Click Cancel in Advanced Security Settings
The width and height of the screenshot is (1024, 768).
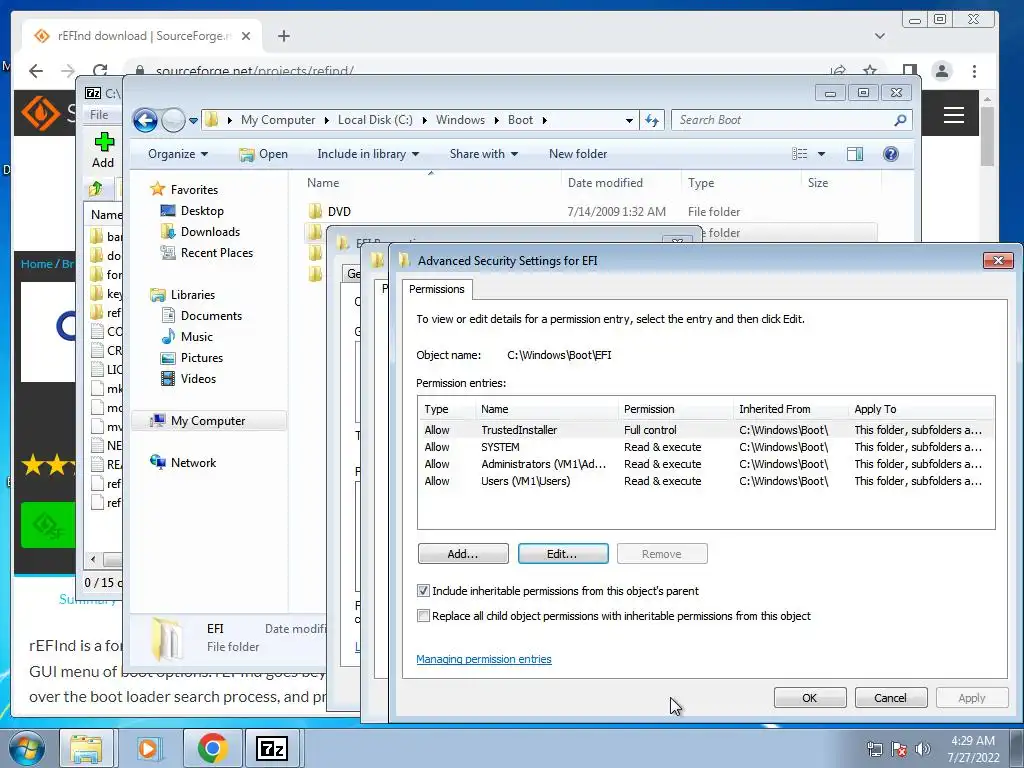click(x=891, y=698)
